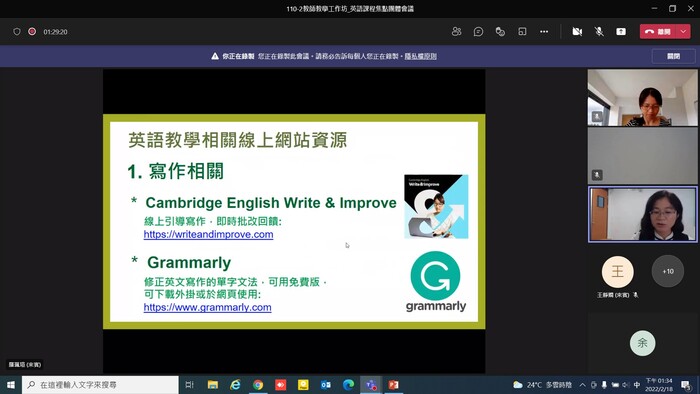This screenshot has height=394, width=700.
Task: Select the highlighted speaker video thumbnail
Action: pos(642,215)
